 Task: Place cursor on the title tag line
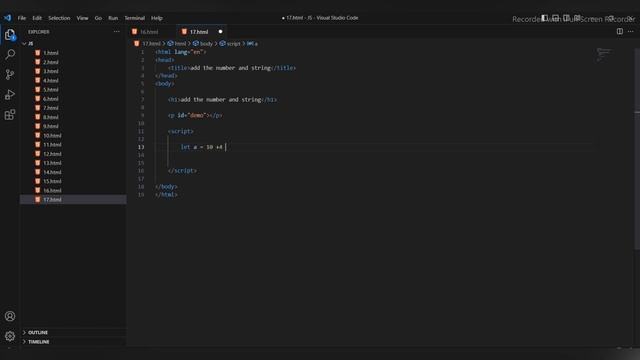click(x=232, y=68)
